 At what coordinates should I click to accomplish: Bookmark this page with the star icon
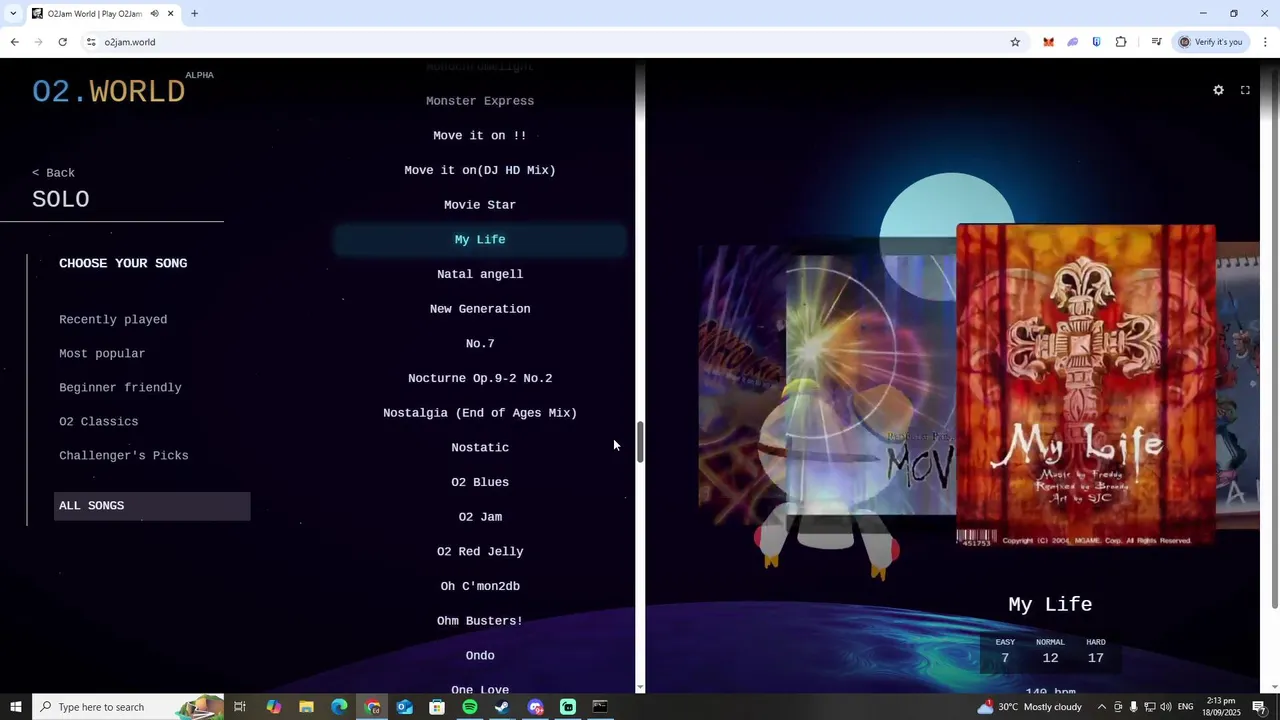(x=1015, y=42)
